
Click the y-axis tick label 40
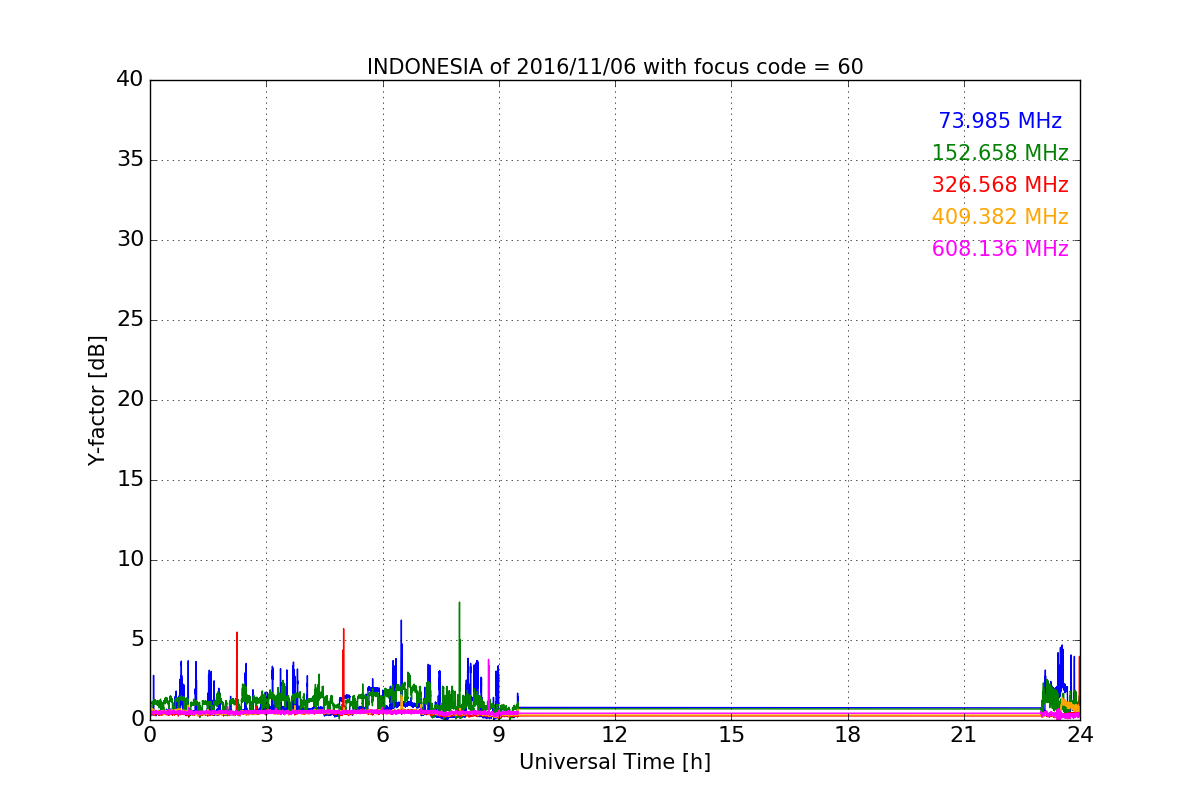130,80
